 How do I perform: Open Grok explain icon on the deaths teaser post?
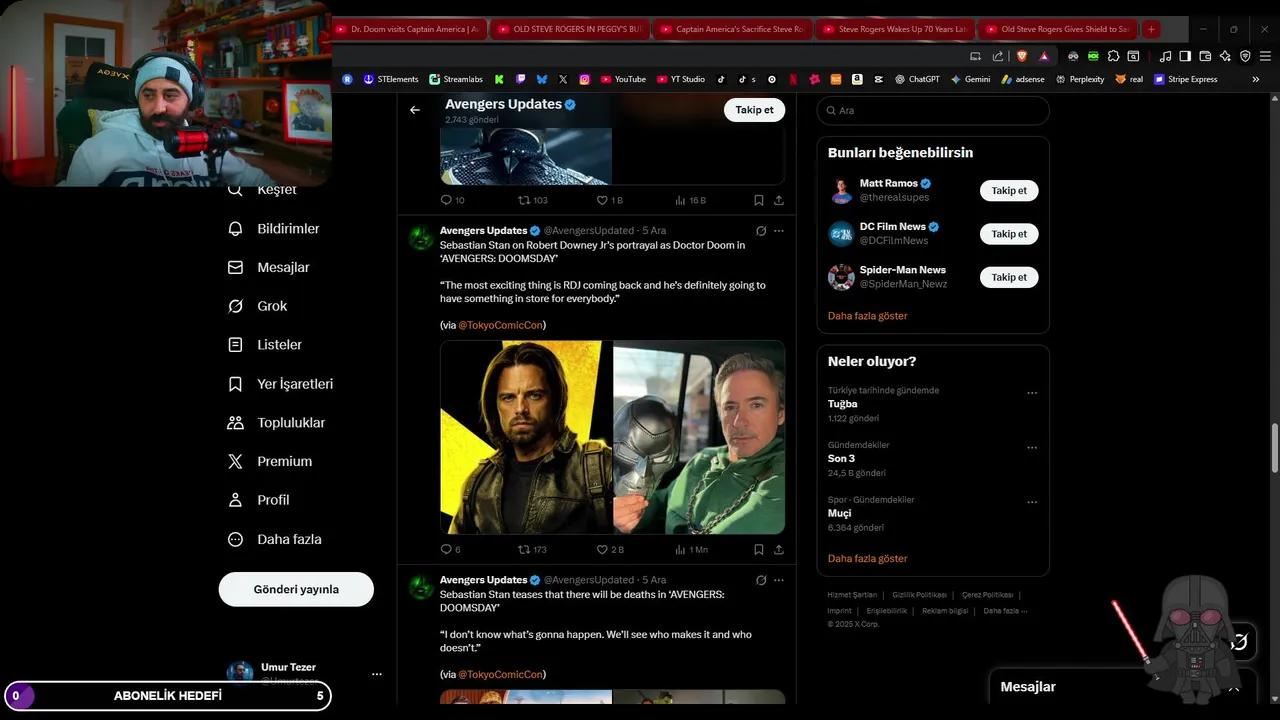point(761,580)
